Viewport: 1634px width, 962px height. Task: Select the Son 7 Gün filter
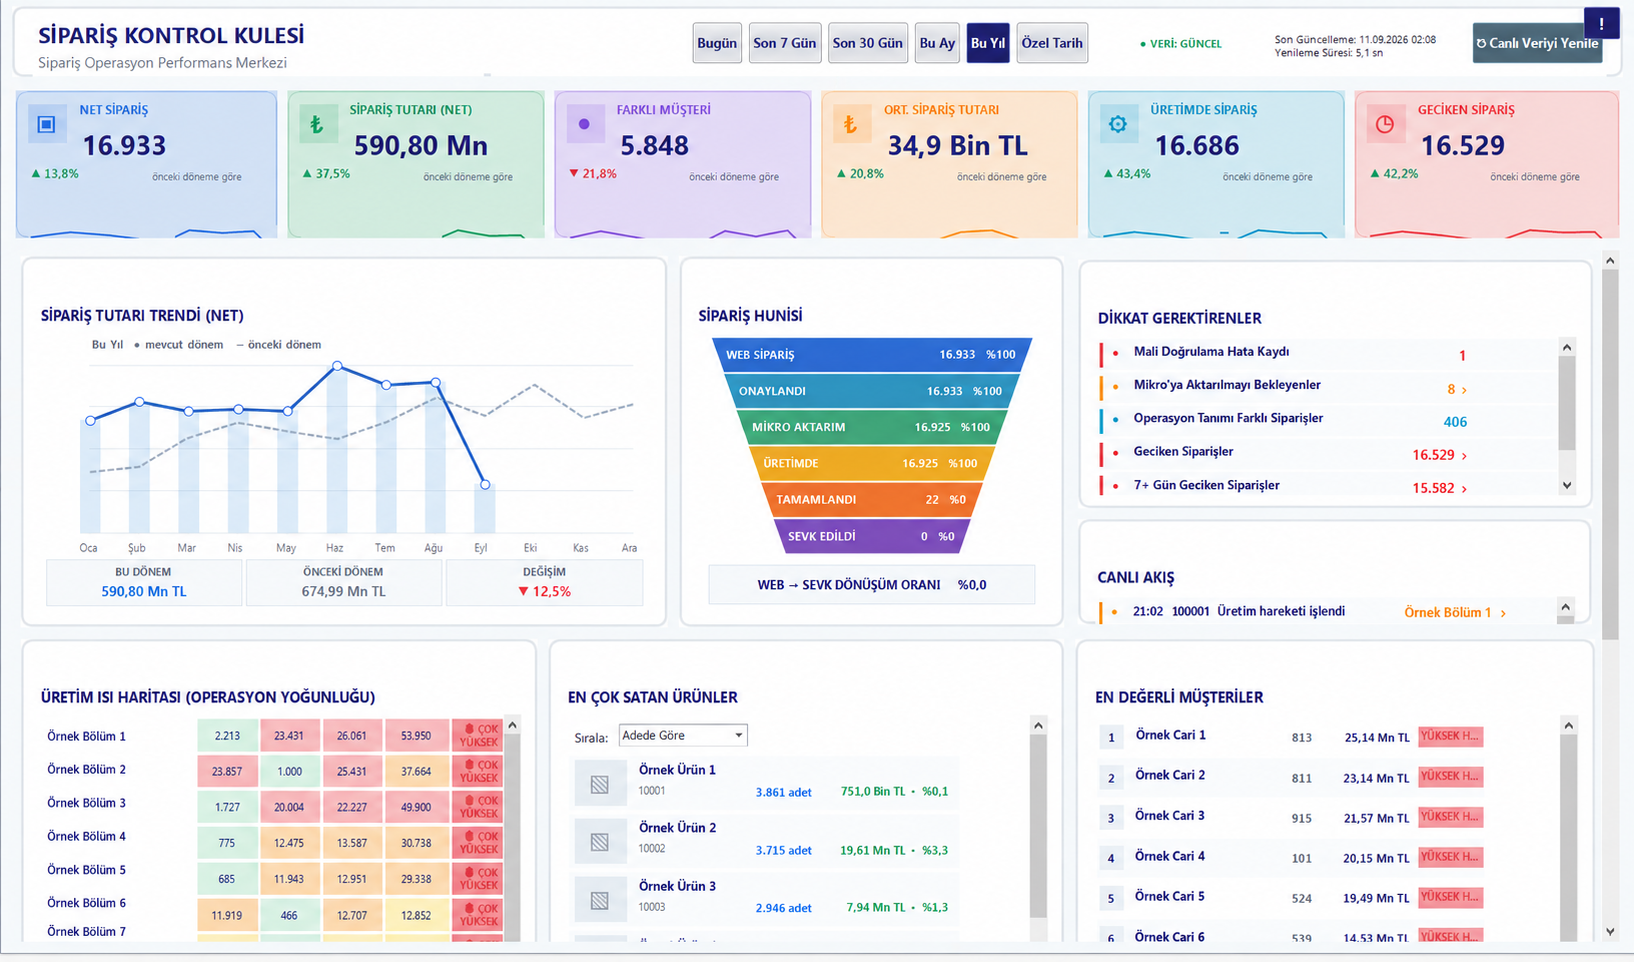(x=785, y=43)
